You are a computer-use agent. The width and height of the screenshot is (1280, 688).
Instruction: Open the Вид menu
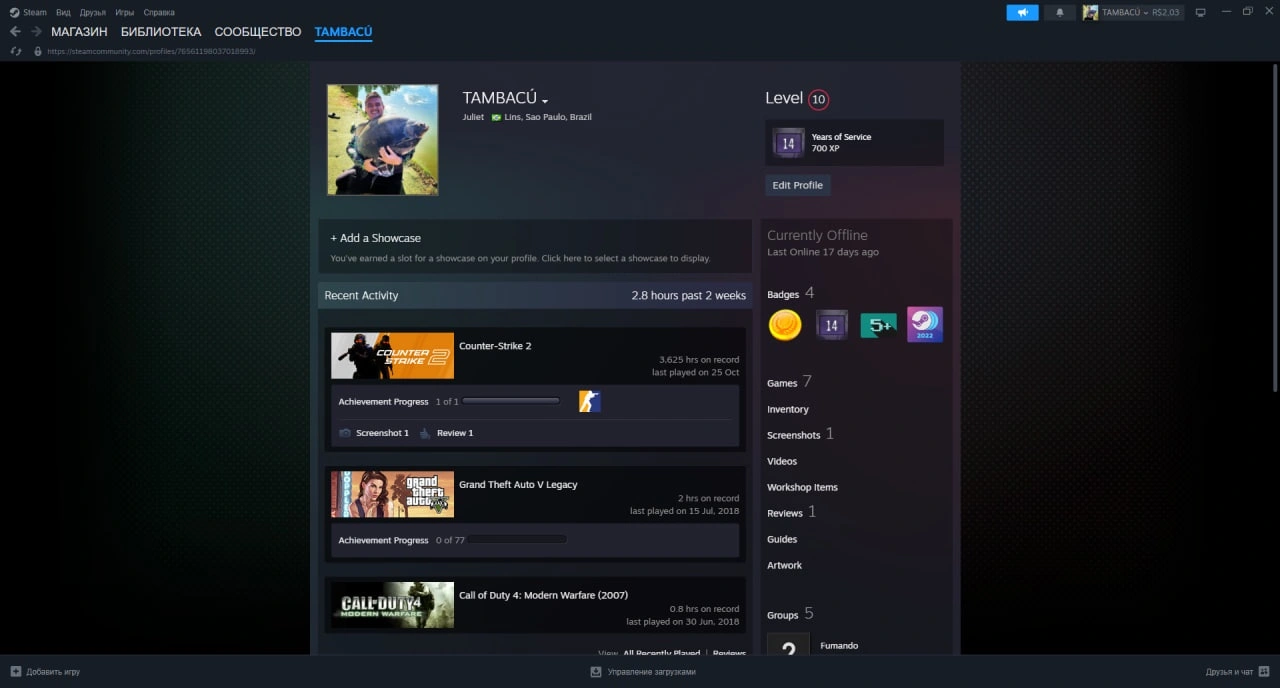pos(64,12)
